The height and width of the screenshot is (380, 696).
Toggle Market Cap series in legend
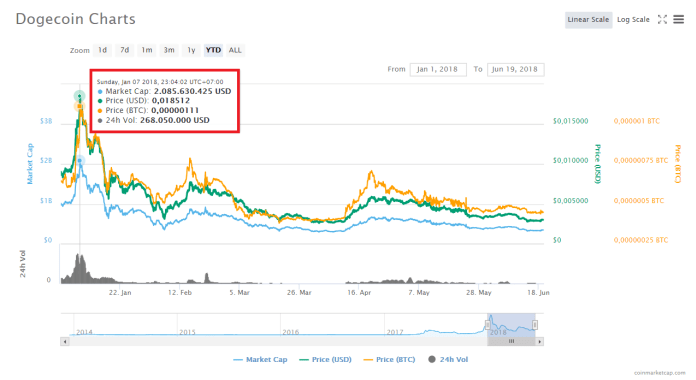[260, 360]
